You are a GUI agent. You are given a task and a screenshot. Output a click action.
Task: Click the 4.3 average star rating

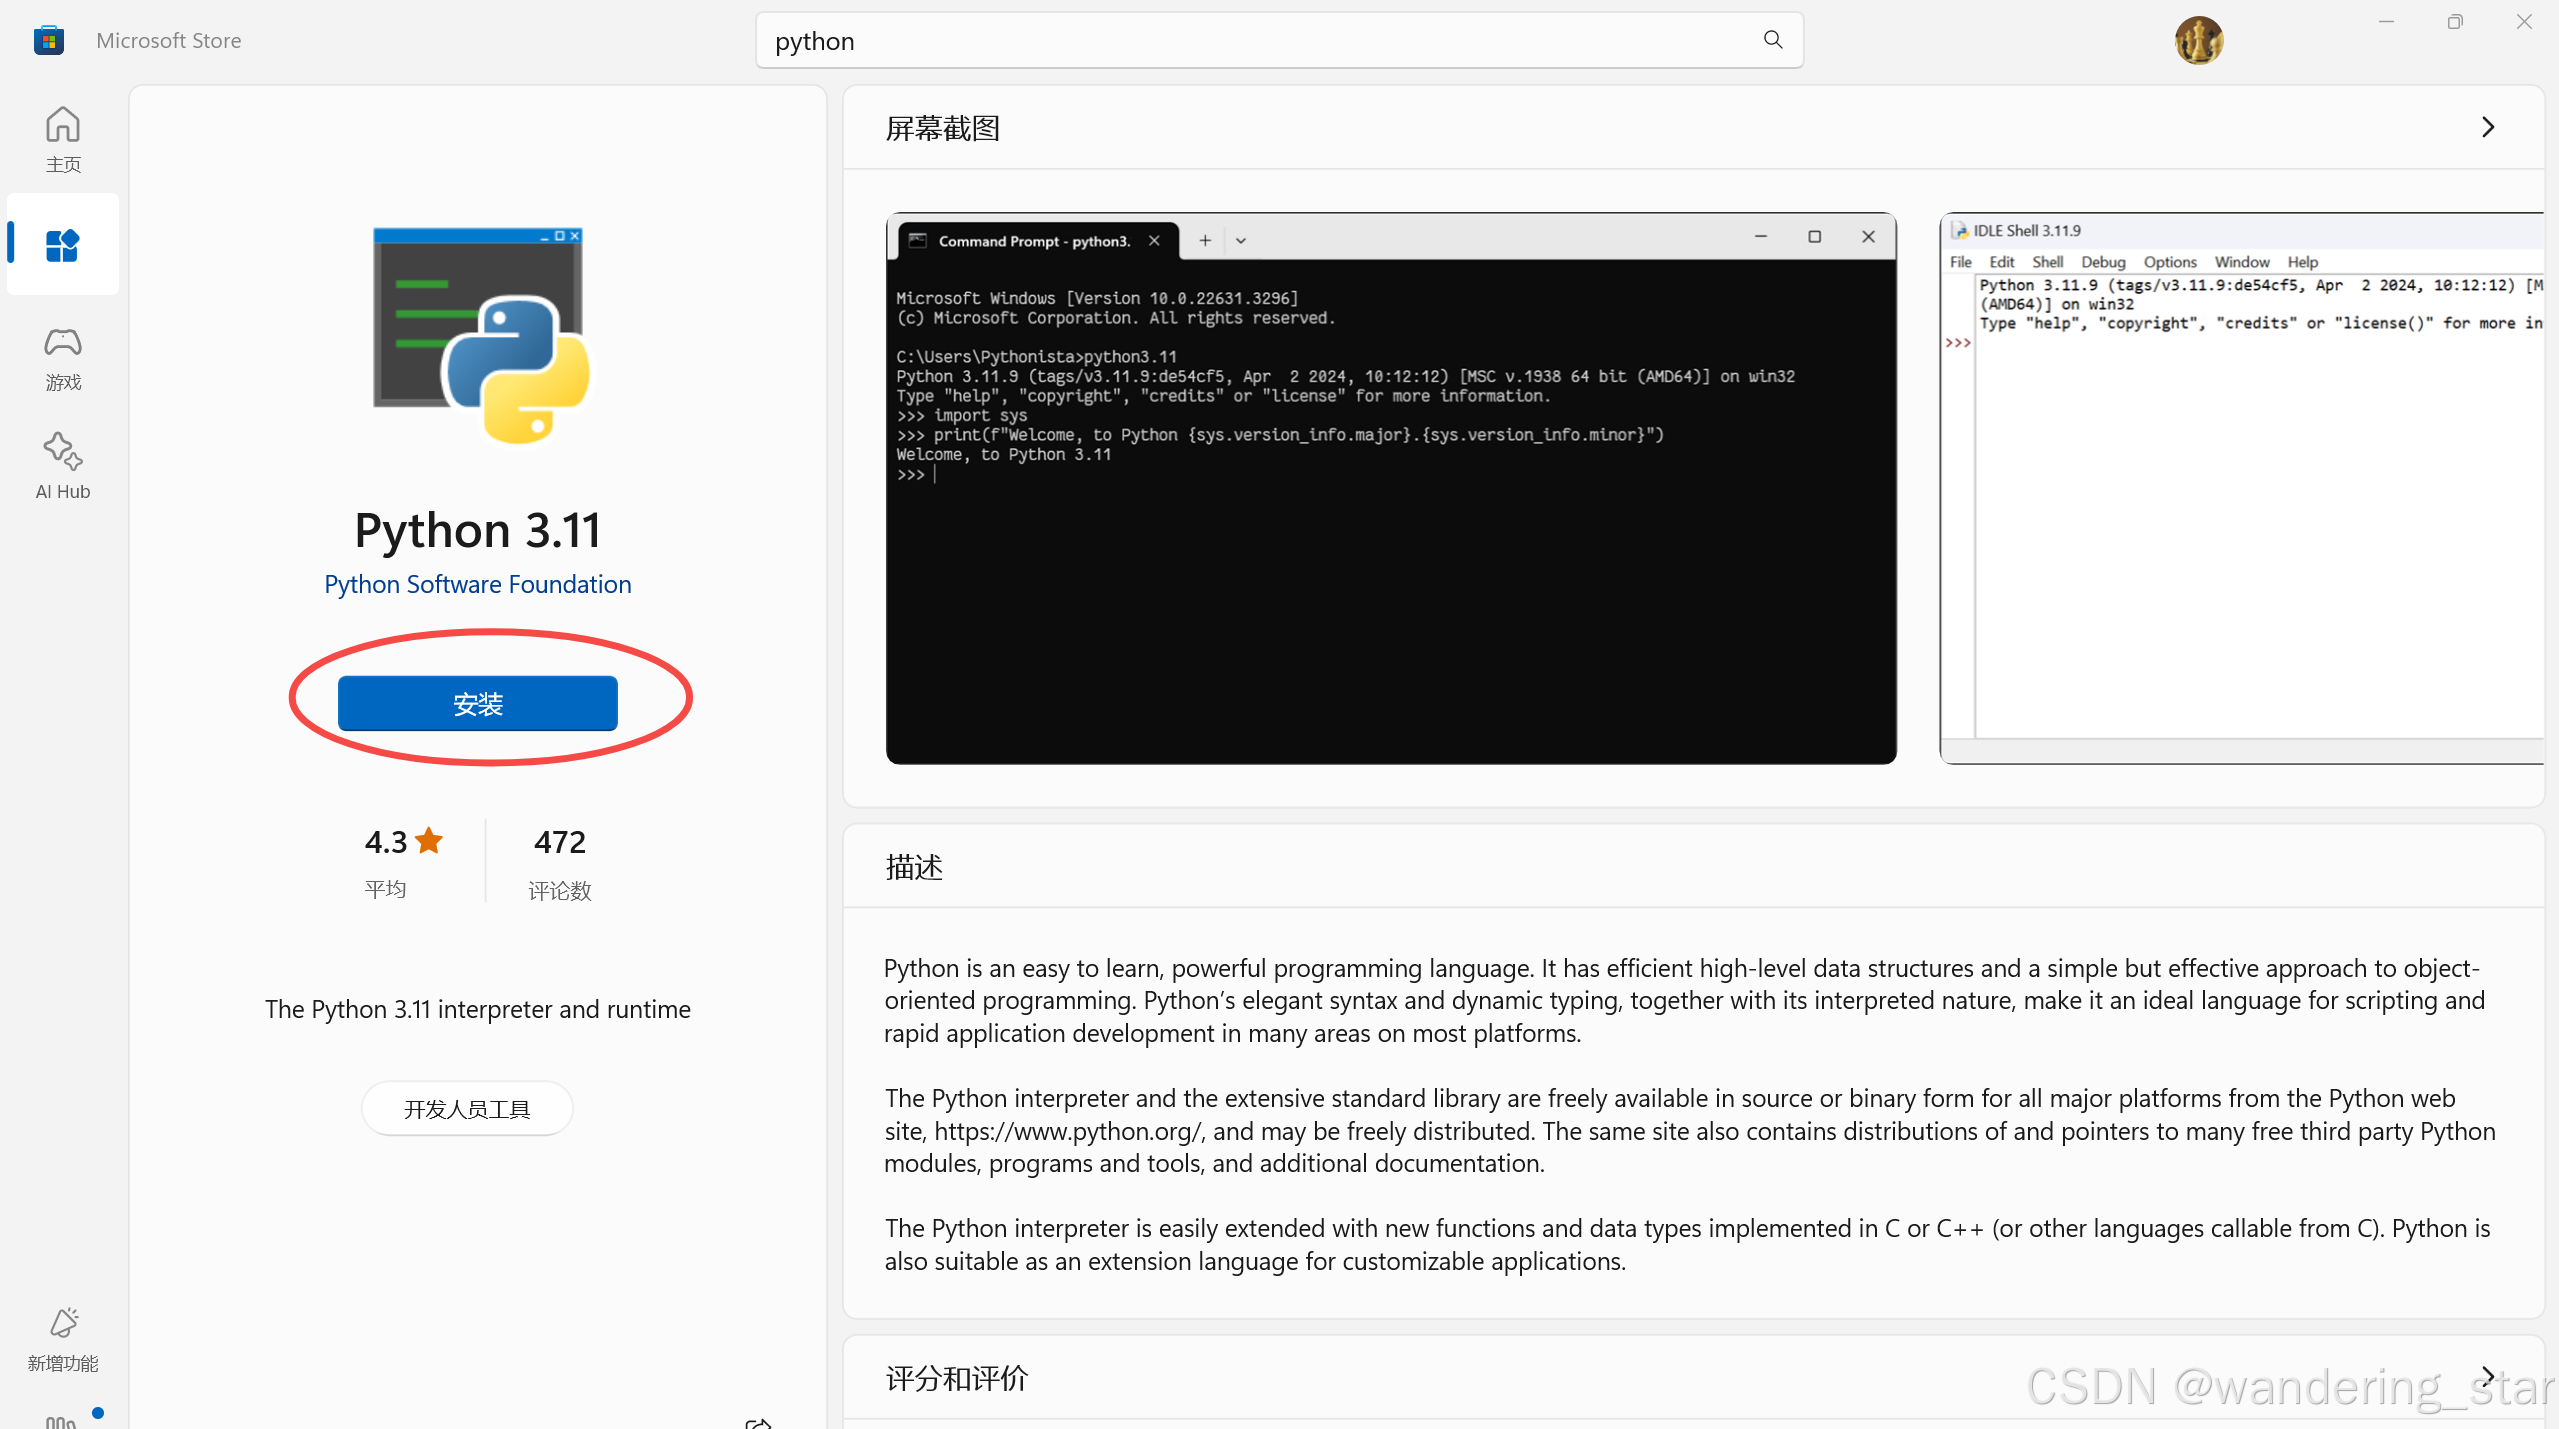click(x=402, y=842)
